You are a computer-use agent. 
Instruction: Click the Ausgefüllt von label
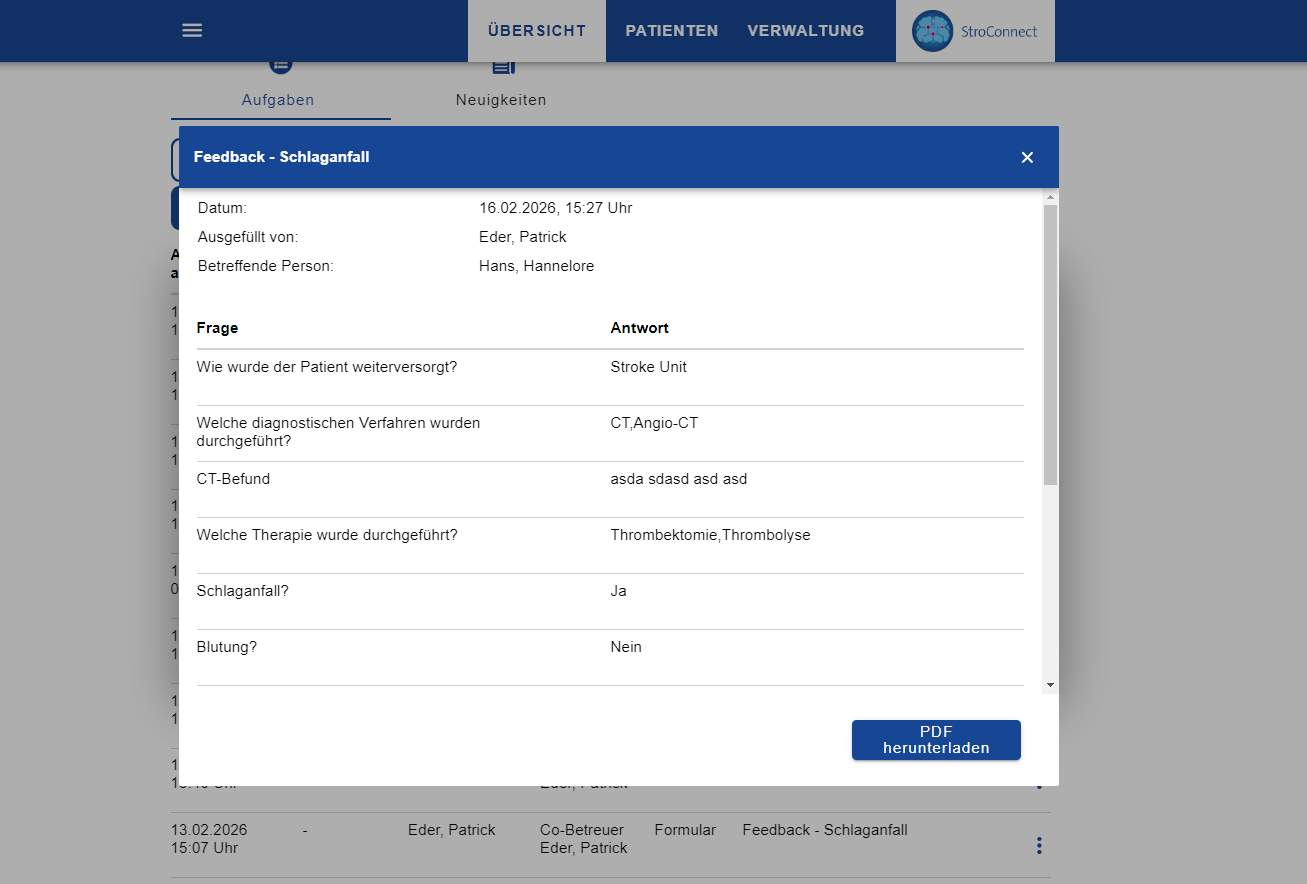pyautogui.click(x=248, y=237)
